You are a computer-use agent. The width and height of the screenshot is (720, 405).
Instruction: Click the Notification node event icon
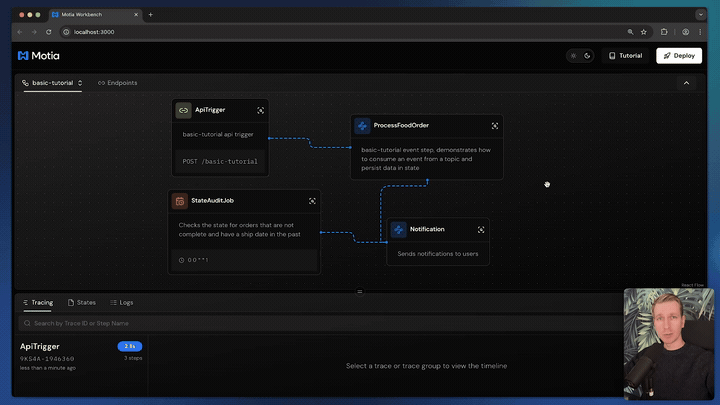point(399,229)
